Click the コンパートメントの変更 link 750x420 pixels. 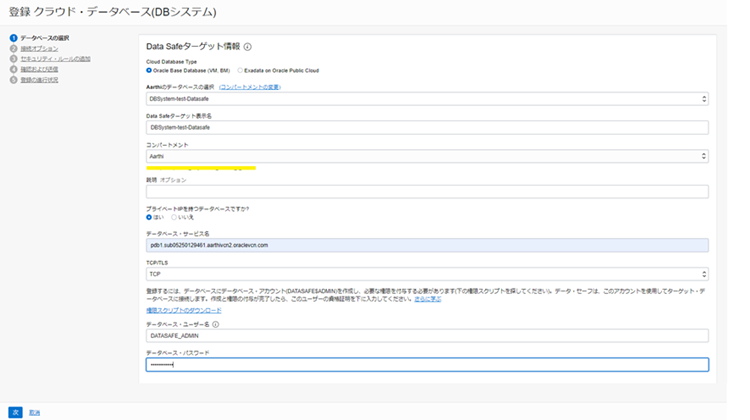pos(250,87)
